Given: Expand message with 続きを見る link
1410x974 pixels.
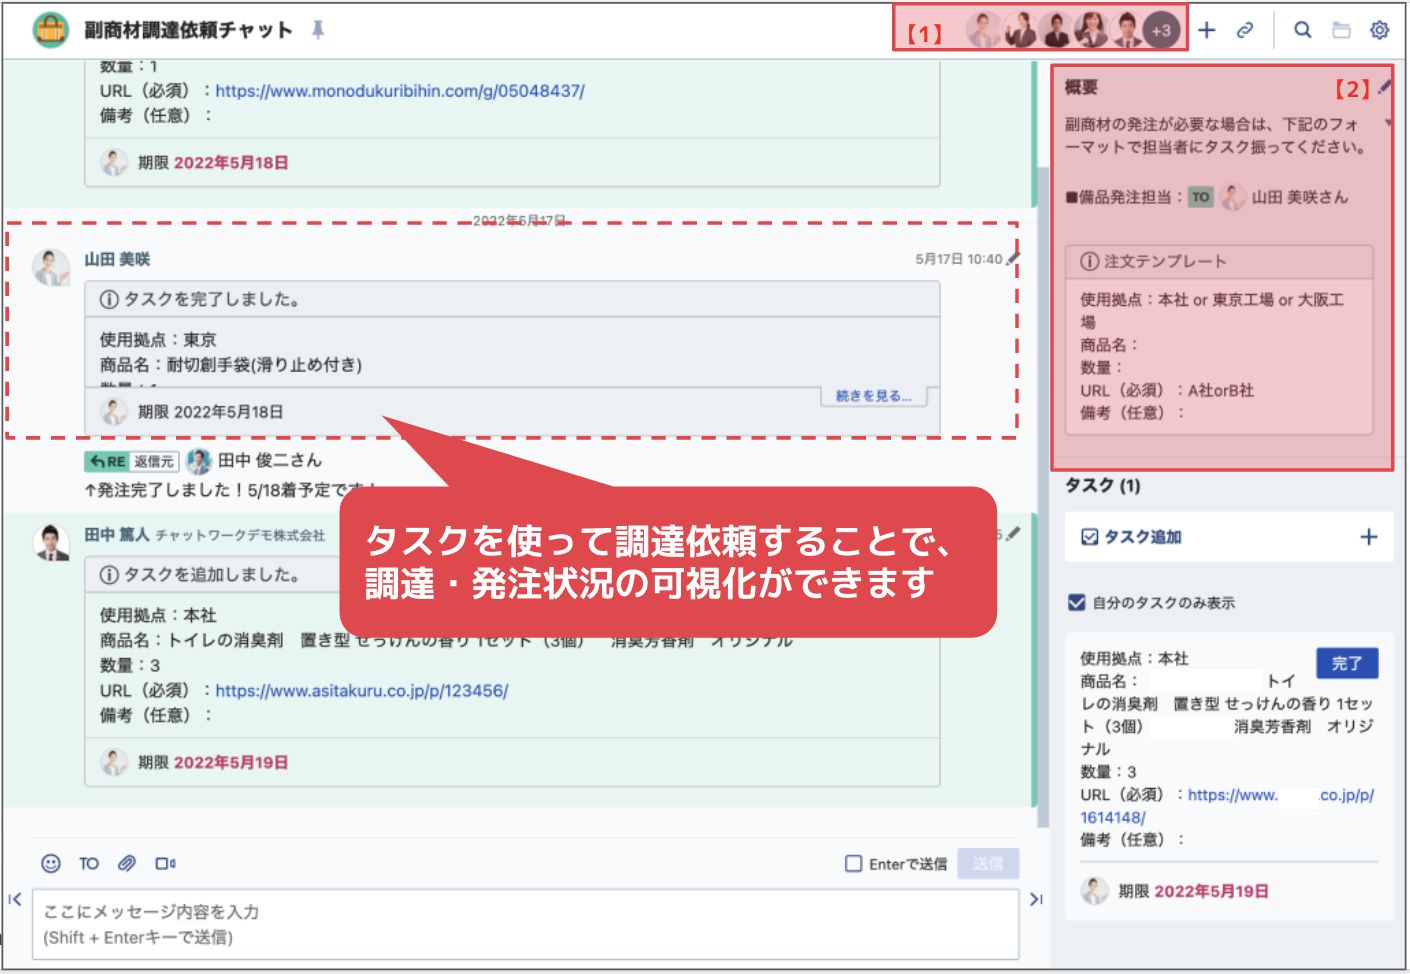Looking at the screenshot, I should 873,396.
